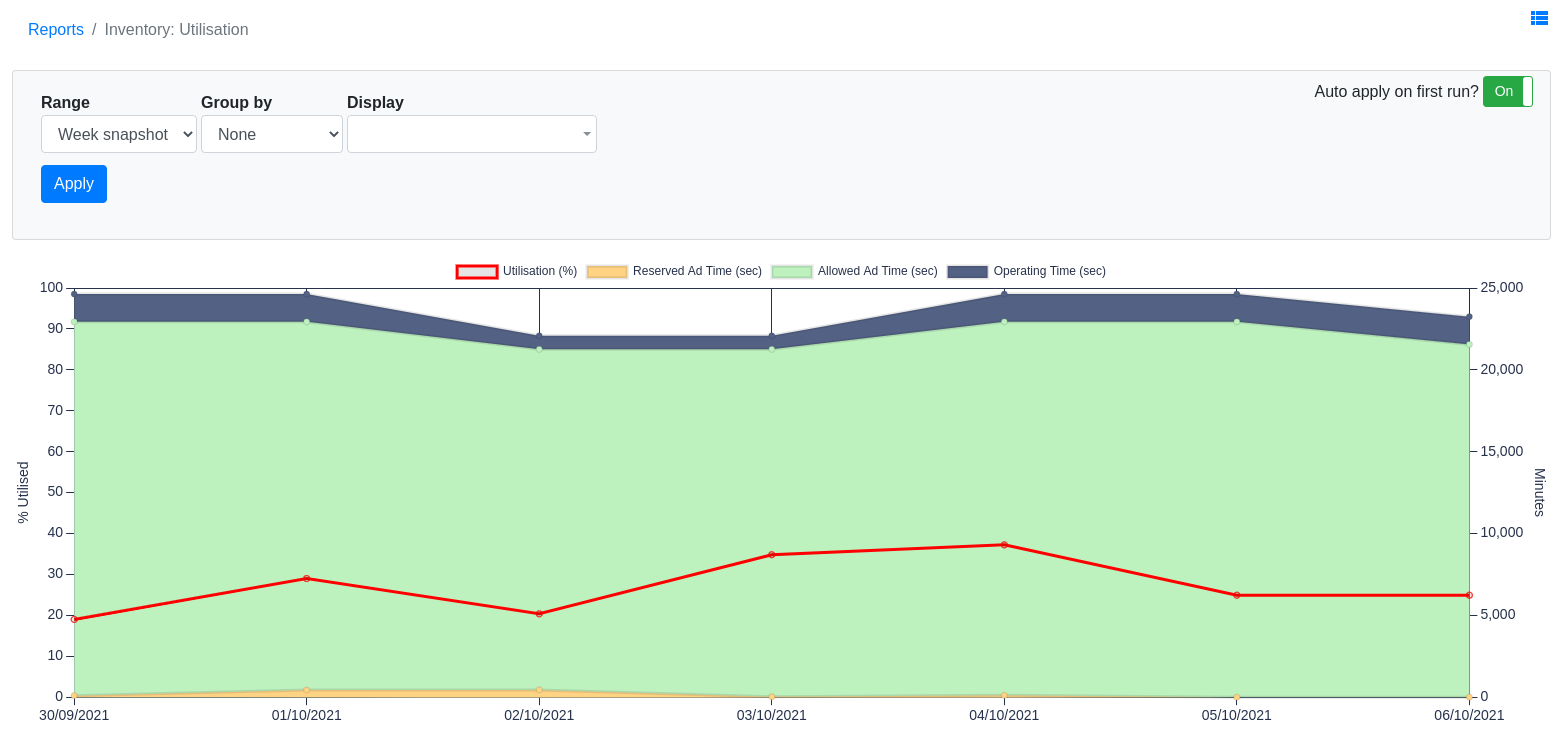Screen dimensions: 1567x734
Task: Open the table view icon
Action: point(1539,18)
